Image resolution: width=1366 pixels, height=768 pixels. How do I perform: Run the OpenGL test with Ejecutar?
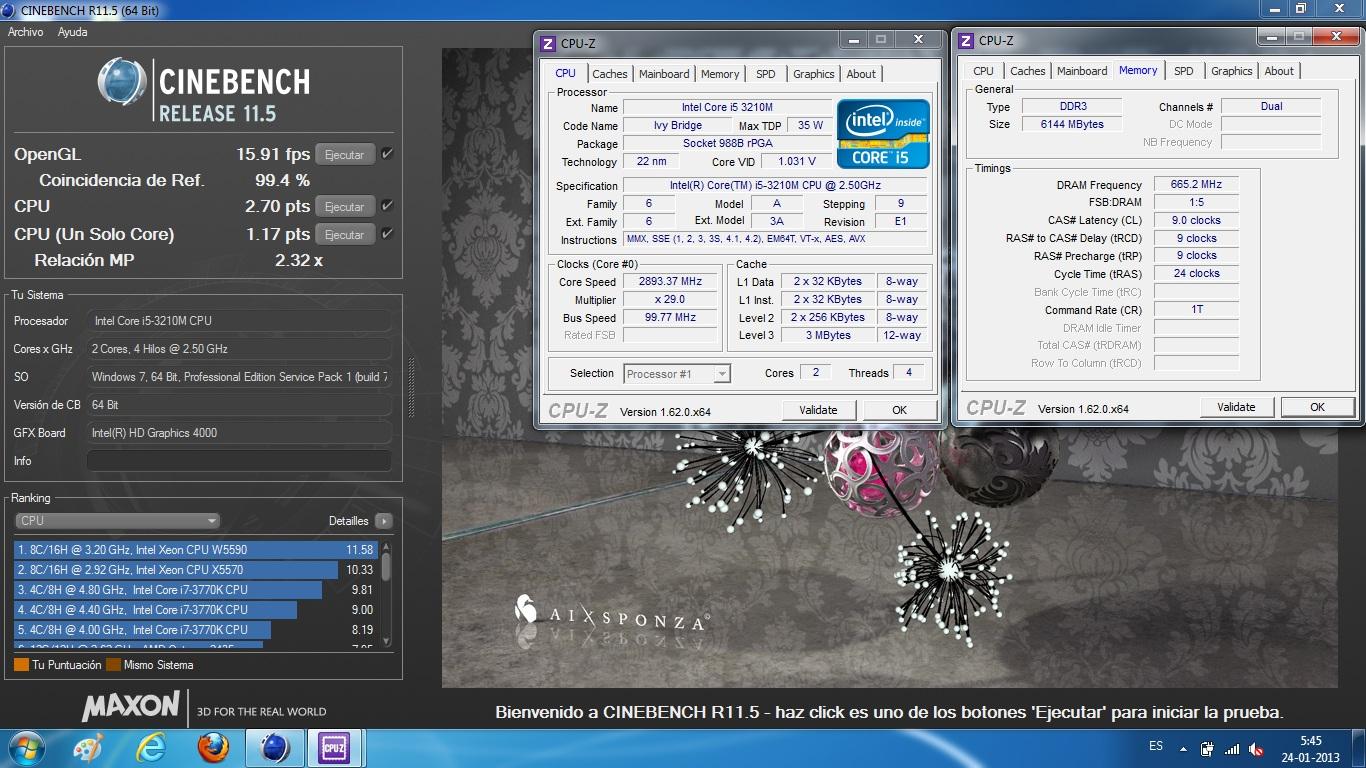coord(345,155)
